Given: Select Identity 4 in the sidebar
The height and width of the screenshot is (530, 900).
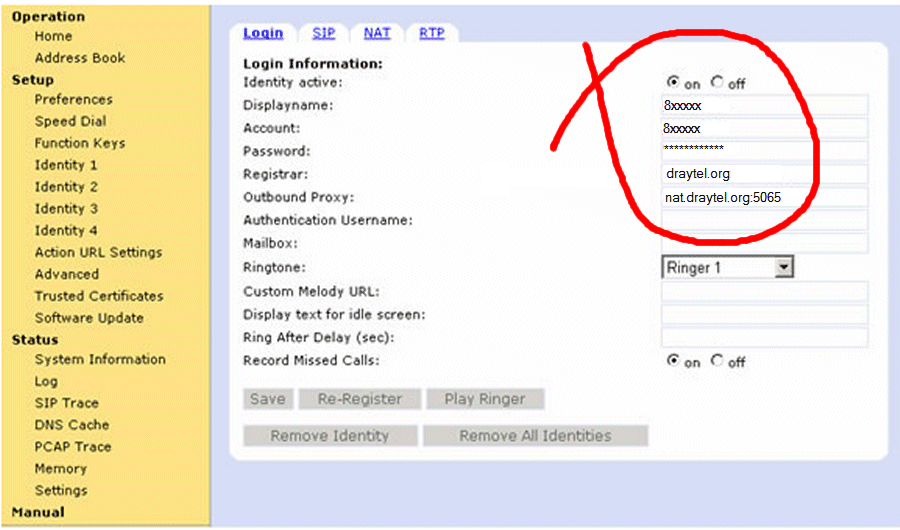Looking at the screenshot, I should pyautogui.click(x=66, y=230).
